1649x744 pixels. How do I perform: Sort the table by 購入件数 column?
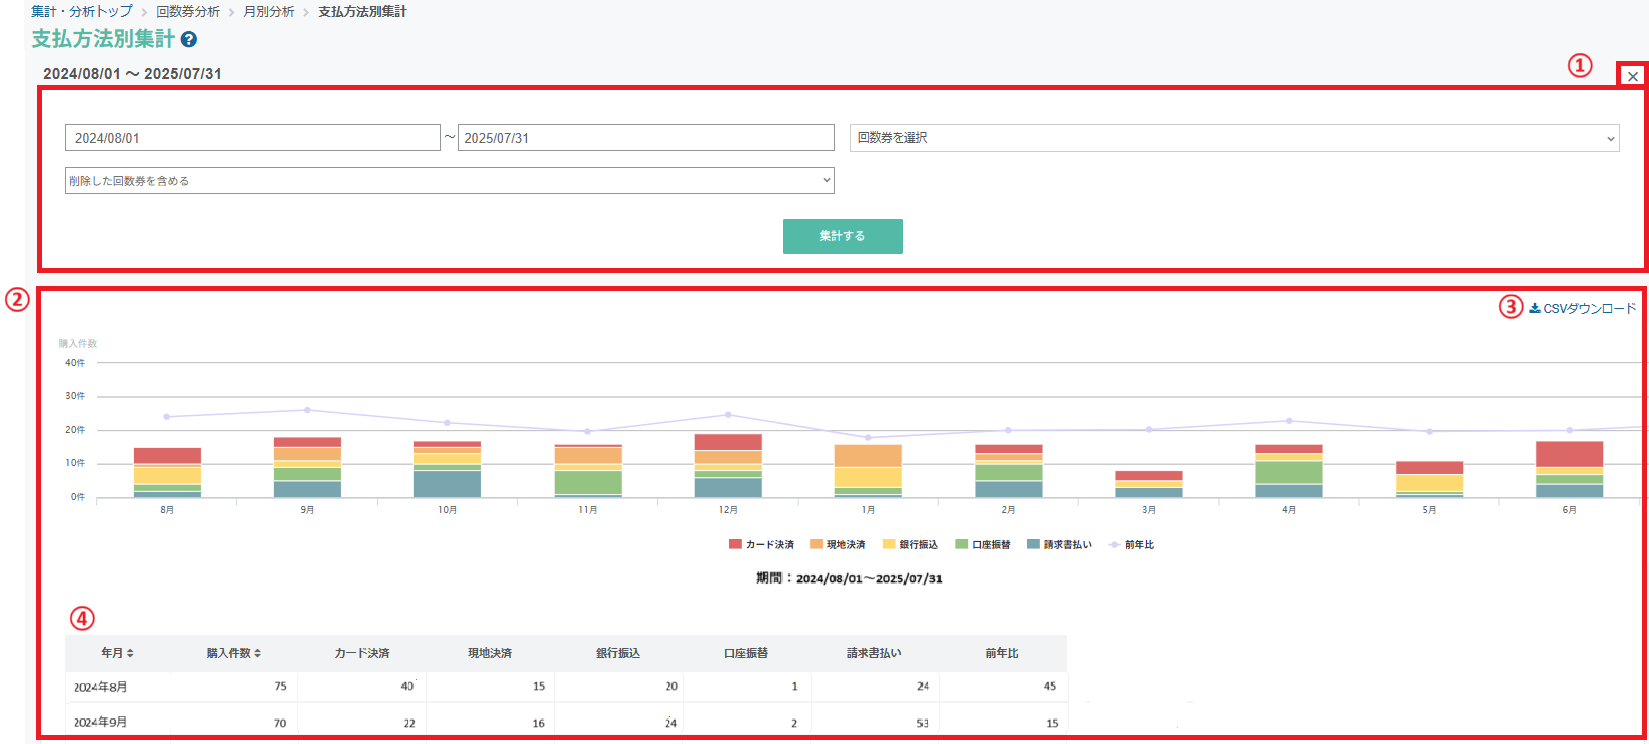234,653
